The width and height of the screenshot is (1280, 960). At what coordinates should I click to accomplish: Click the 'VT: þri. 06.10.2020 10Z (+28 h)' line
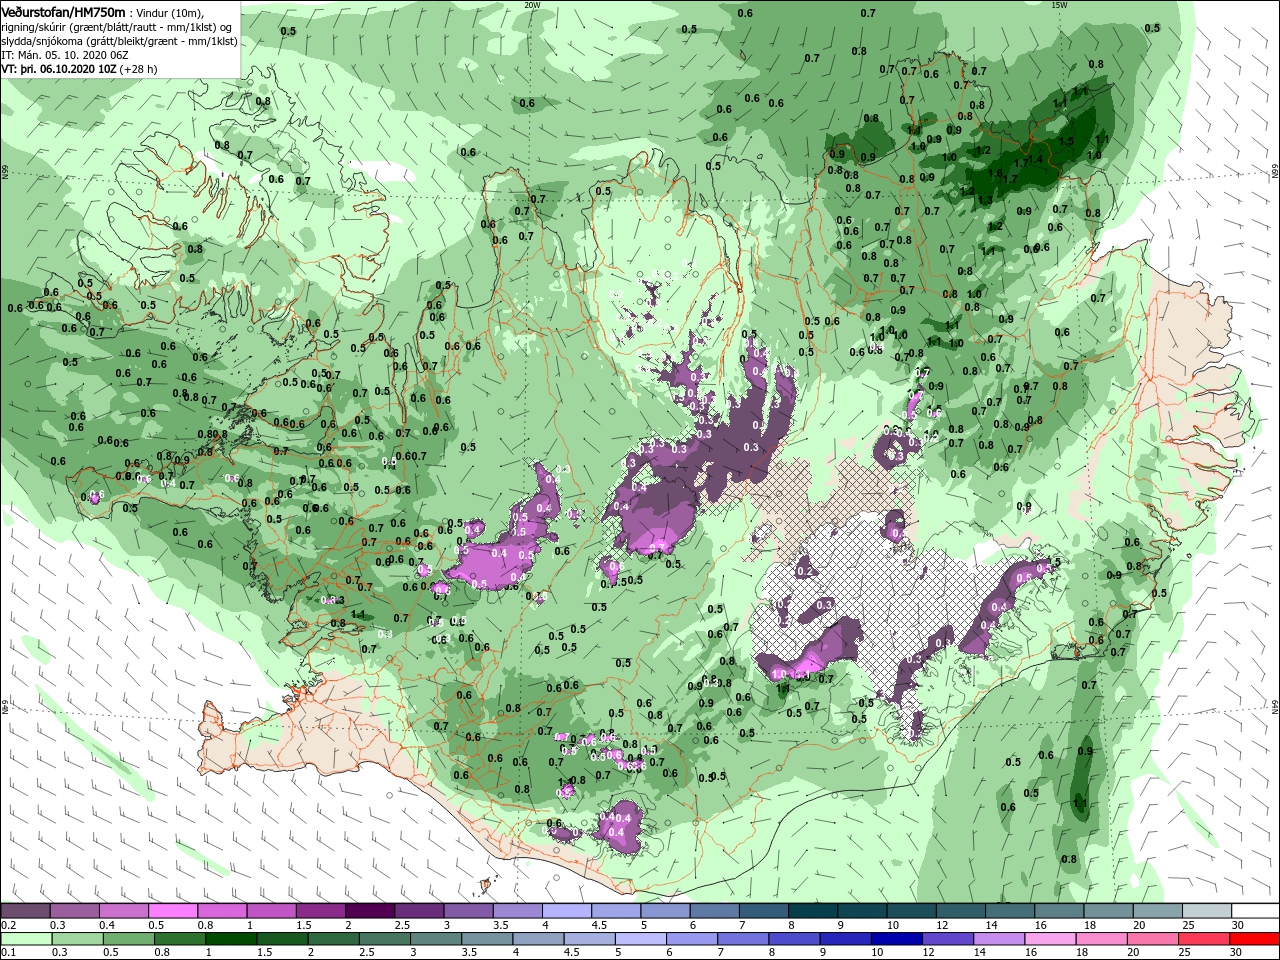(x=79, y=69)
